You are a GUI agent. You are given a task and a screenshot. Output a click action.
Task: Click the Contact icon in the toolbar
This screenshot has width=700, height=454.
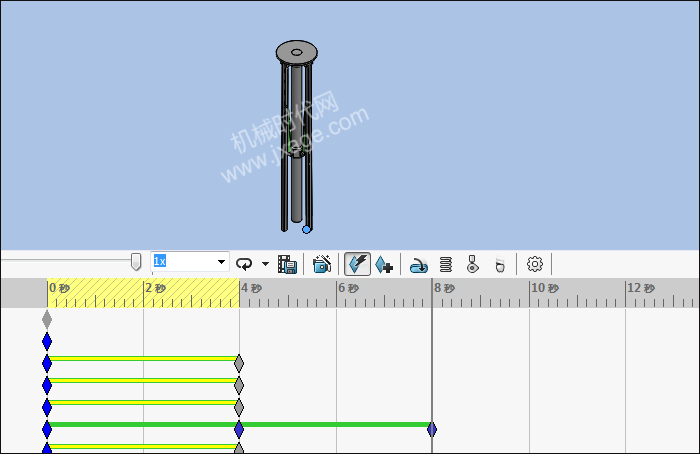(472, 264)
